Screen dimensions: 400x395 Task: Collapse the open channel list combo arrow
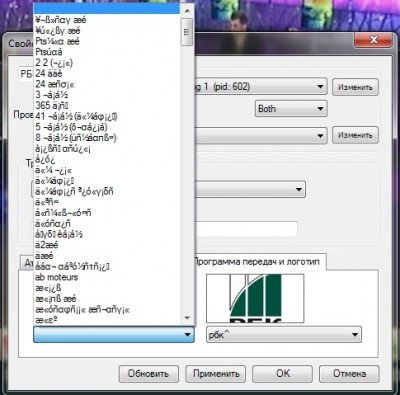188,334
